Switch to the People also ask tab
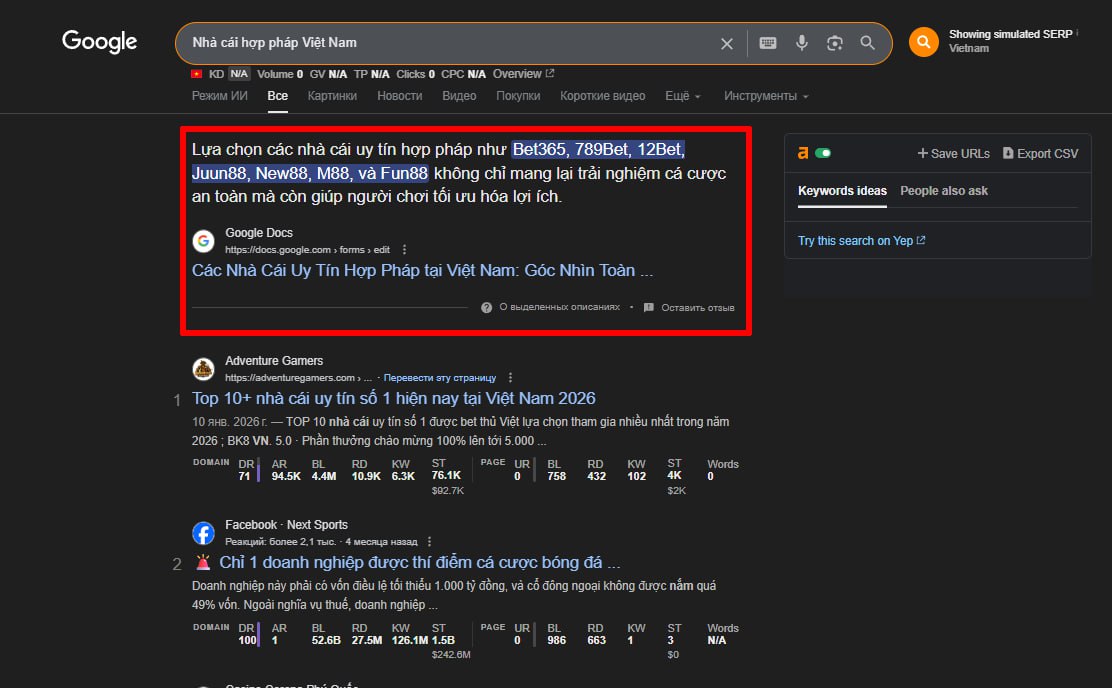 point(943,191)
